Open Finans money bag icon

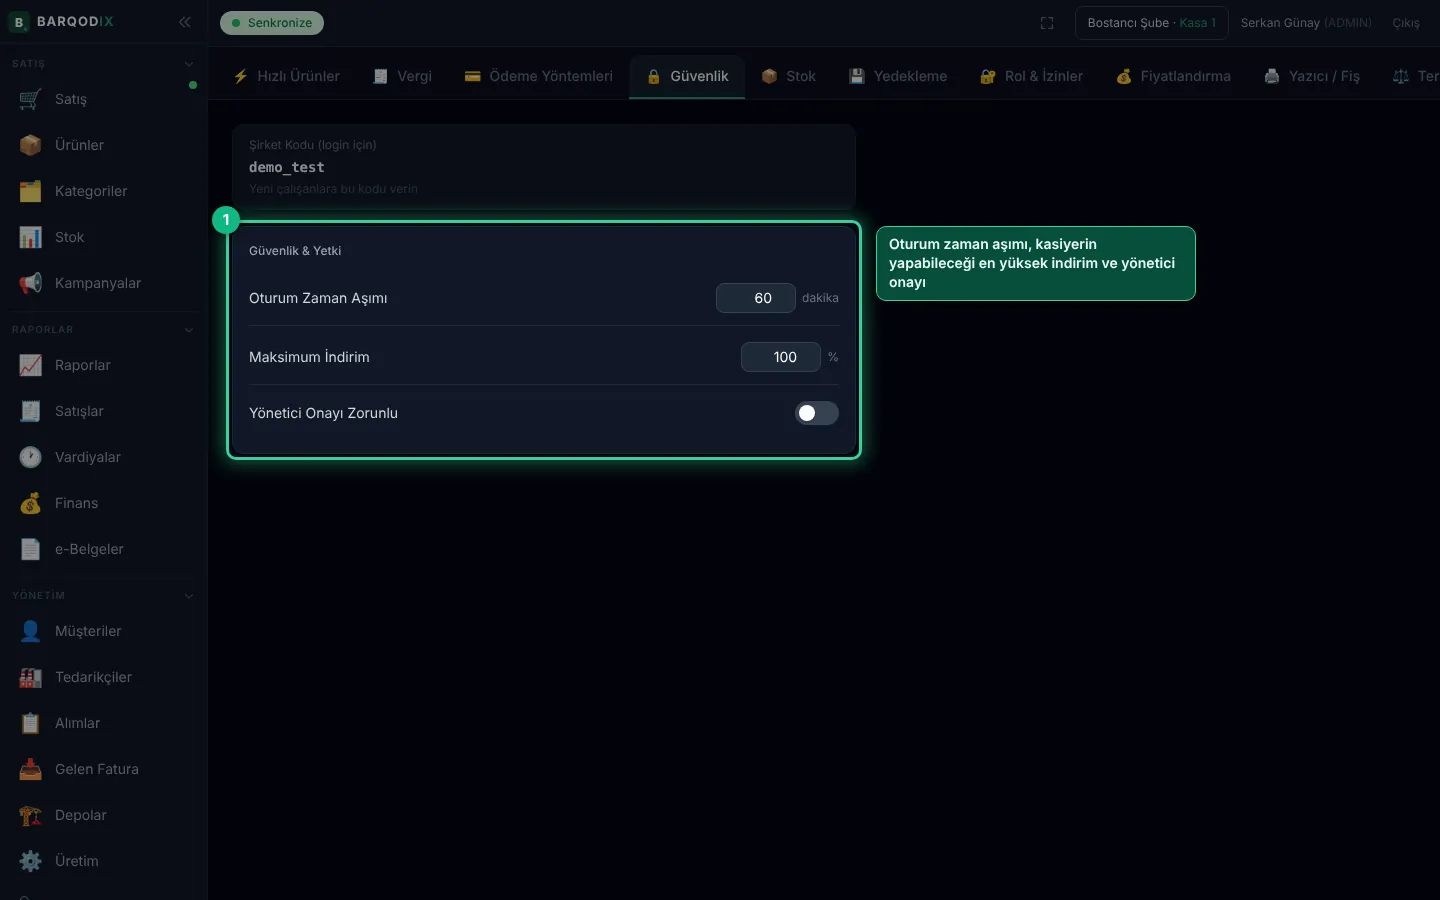click(31, 503)
